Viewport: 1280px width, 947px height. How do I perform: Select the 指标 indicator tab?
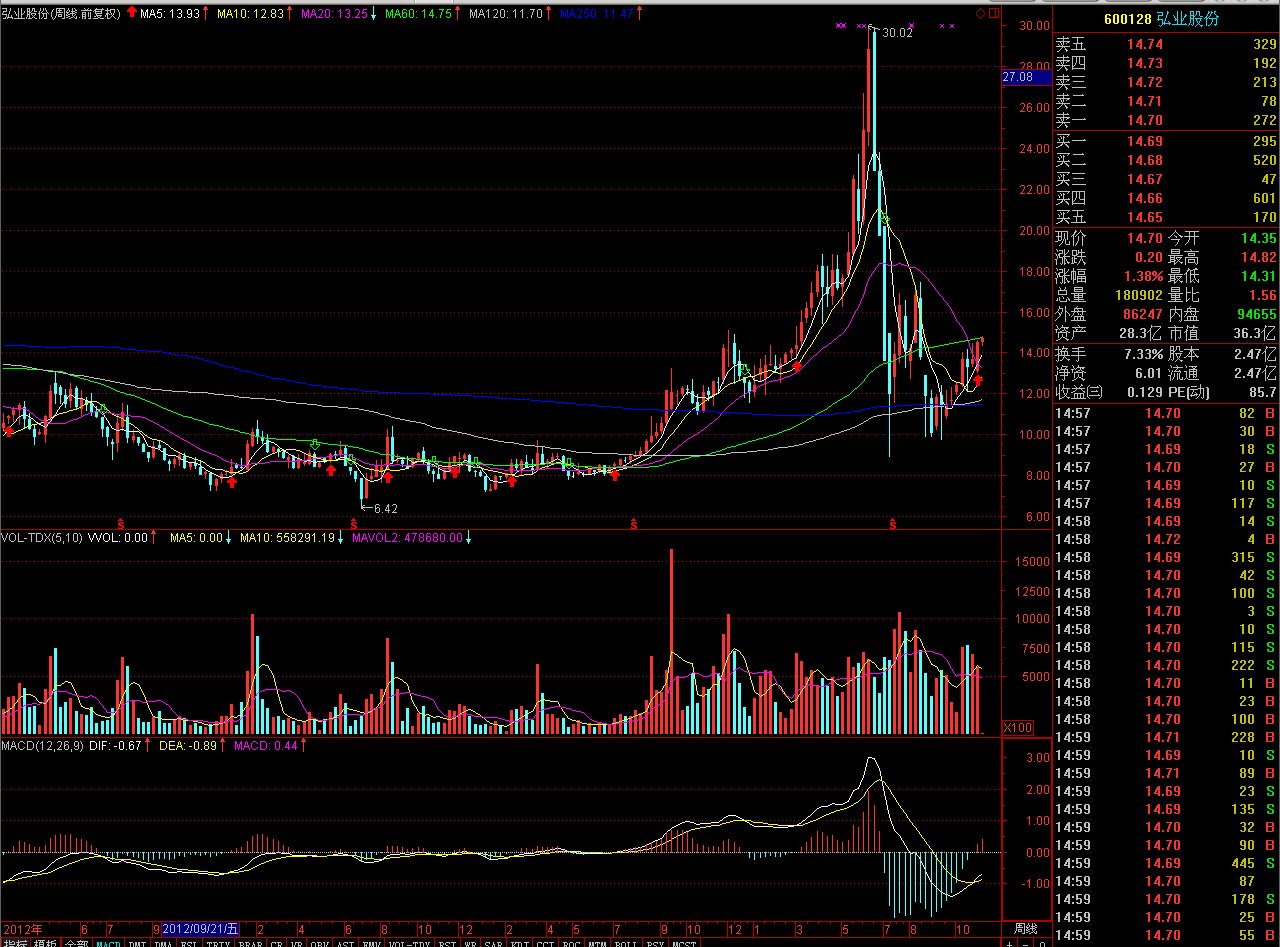point(15,941)
